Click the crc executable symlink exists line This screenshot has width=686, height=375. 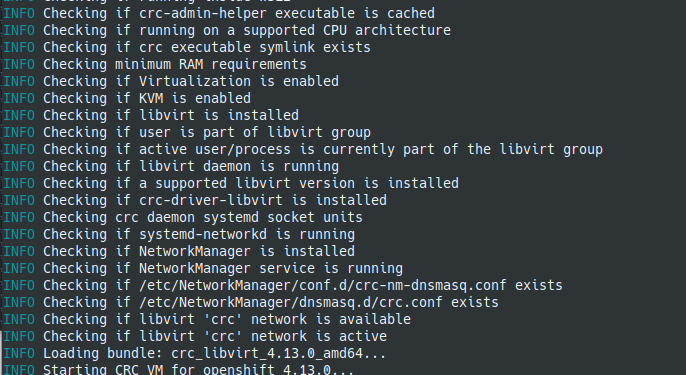pos(187,48)
